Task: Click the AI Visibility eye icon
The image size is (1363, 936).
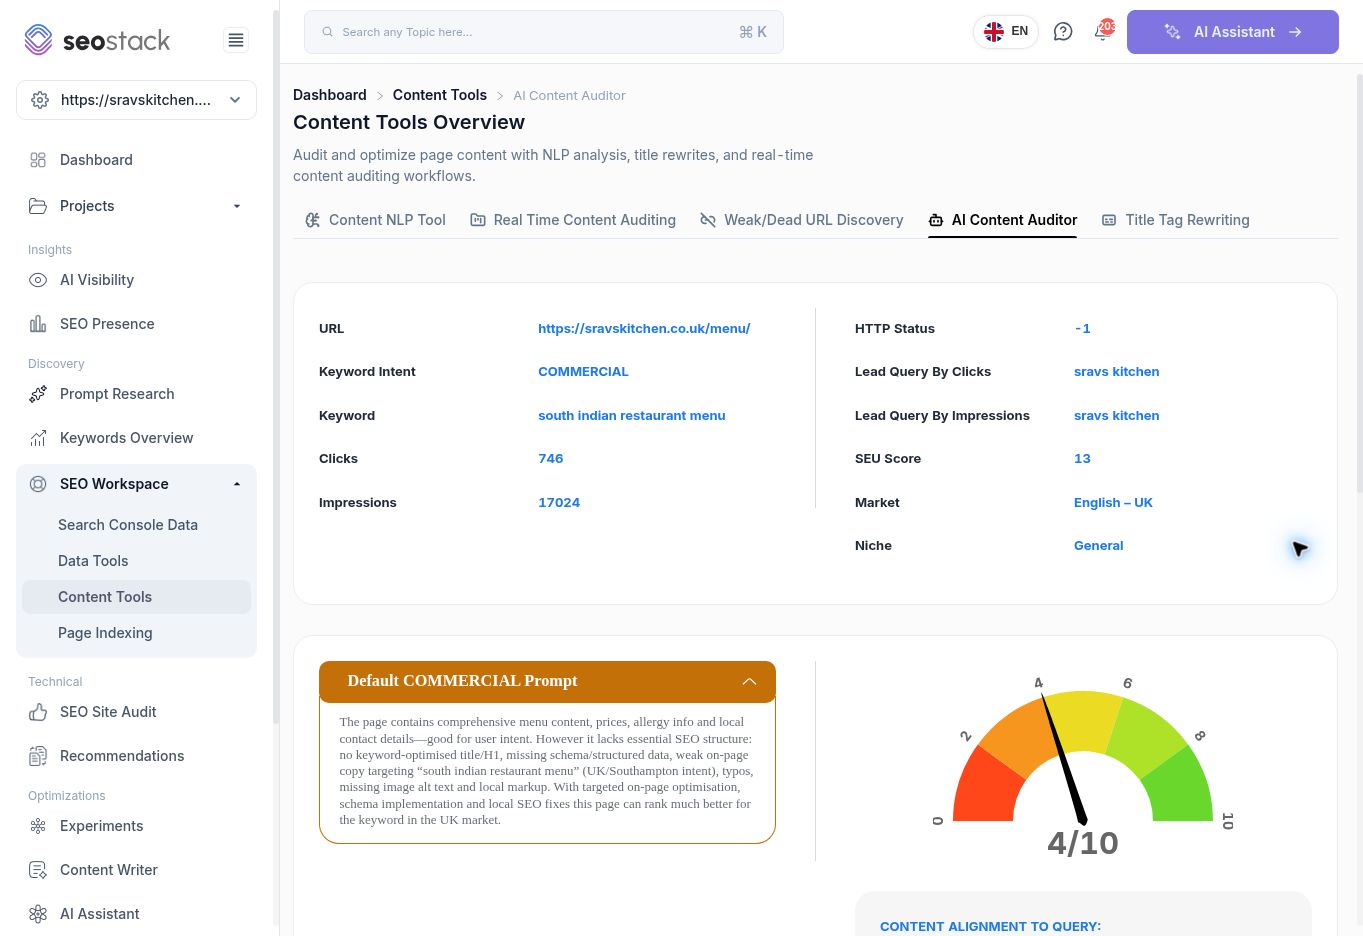Action: pos(38,280)
